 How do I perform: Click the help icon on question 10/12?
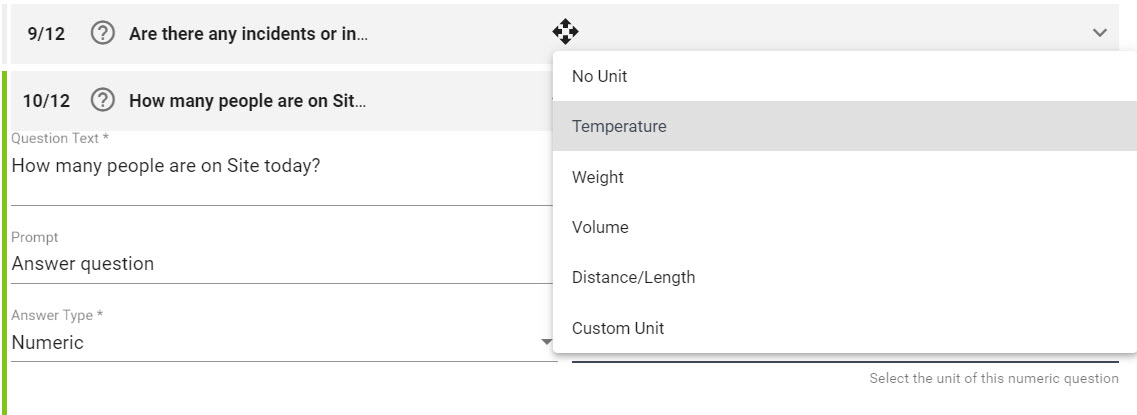click(102, 100)
